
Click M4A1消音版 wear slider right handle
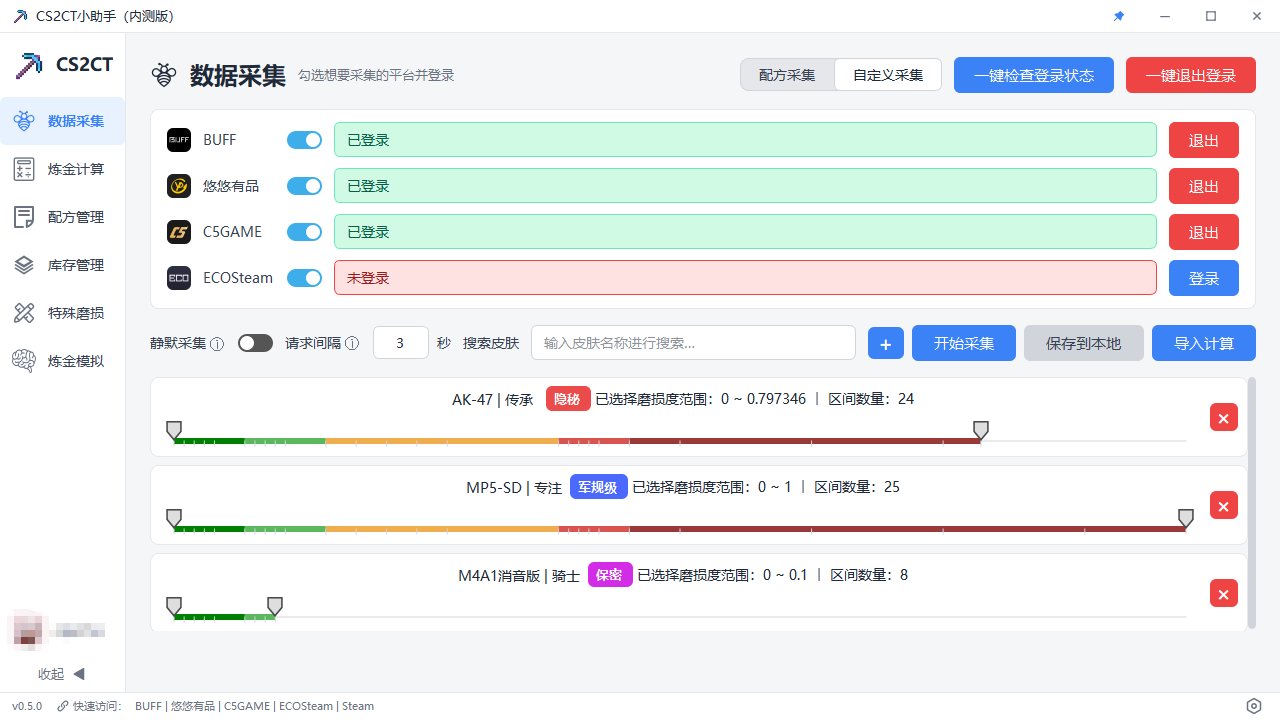[275, 606]
